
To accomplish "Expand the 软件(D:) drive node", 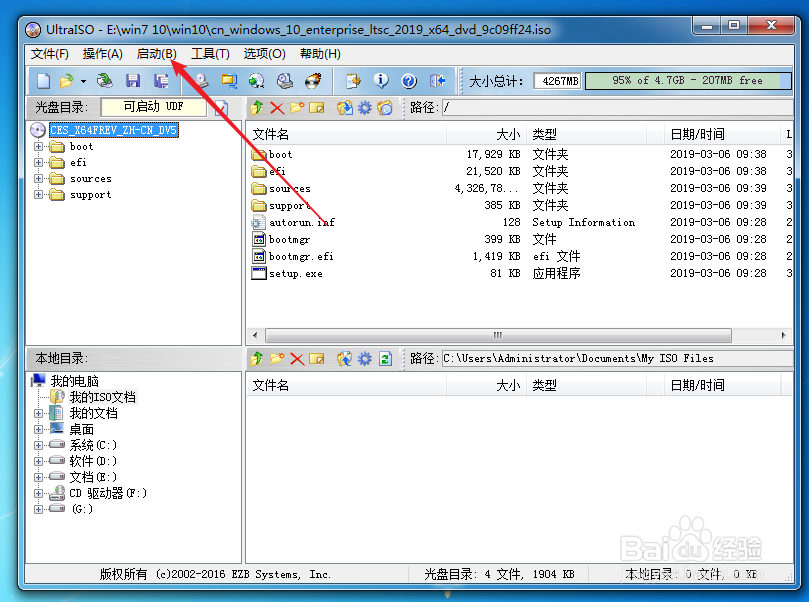I will click(39, 461).
